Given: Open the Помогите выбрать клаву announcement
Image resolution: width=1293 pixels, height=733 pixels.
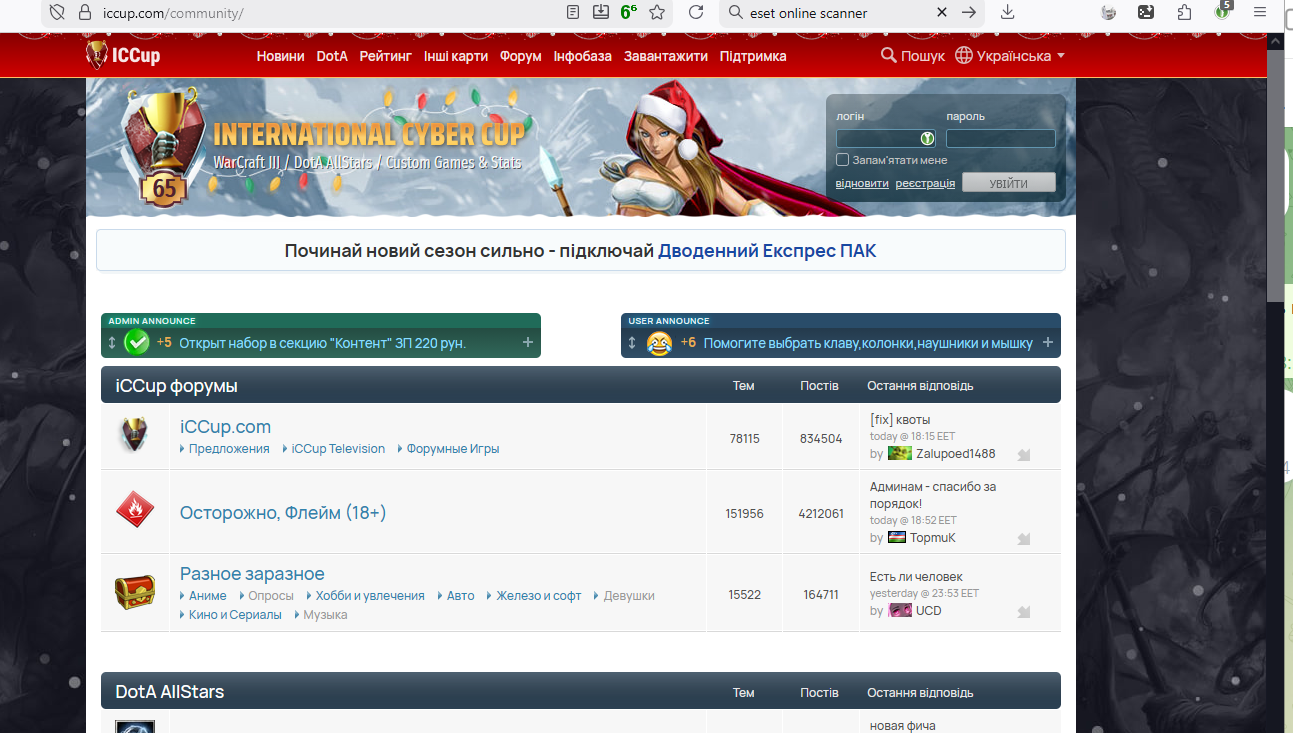Looking at the screenshot, I should pos(868,343).
